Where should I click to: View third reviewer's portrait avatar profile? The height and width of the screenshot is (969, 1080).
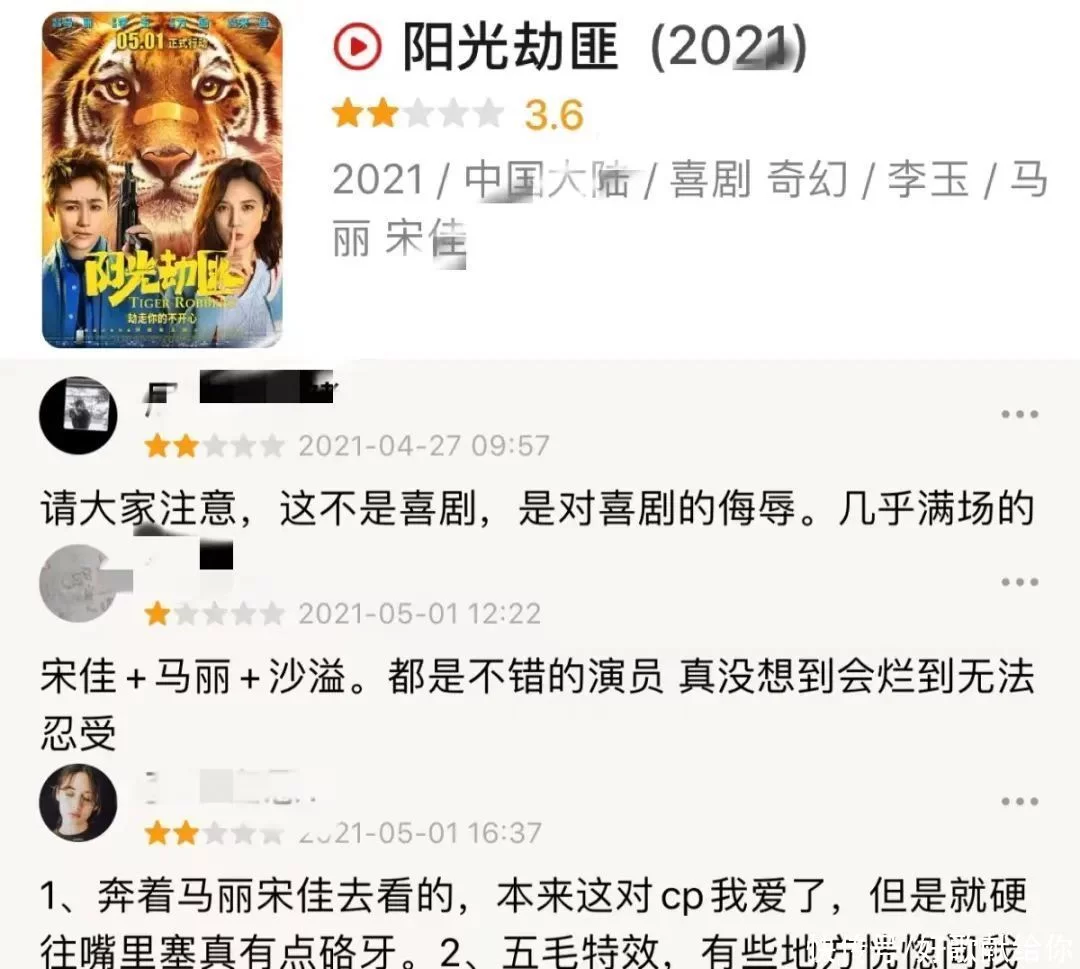[79, 802]
